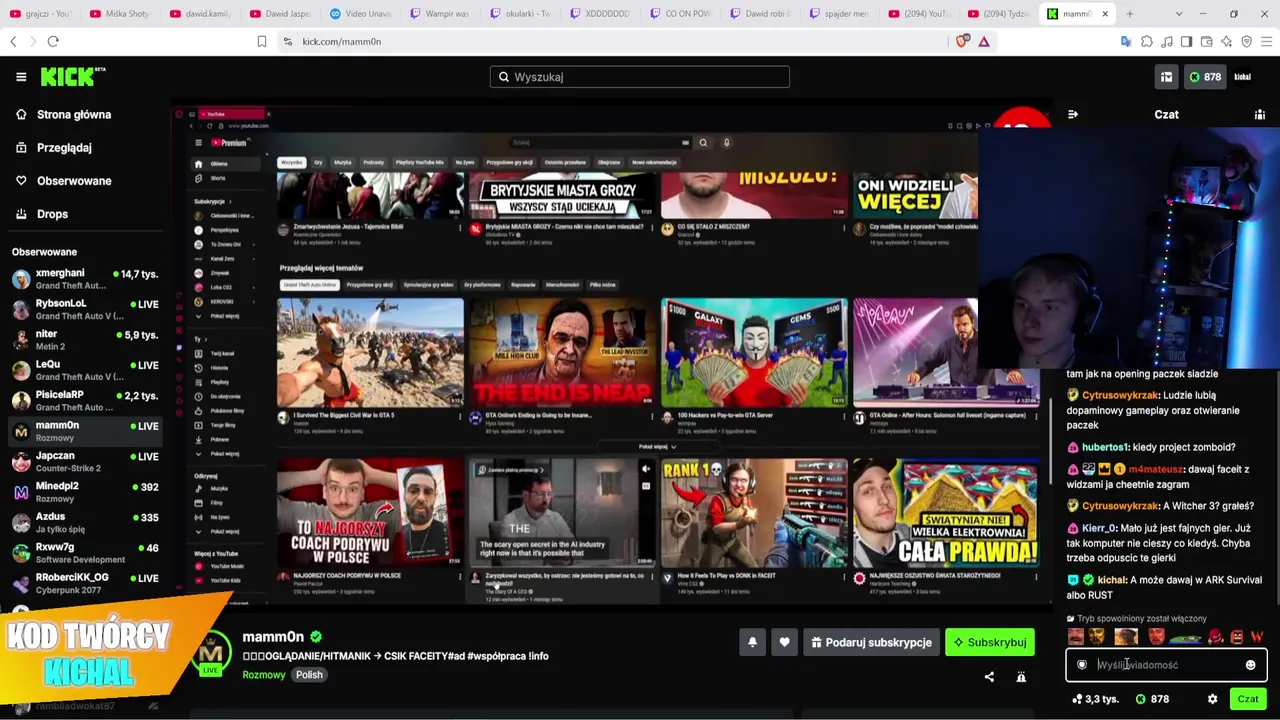Bookmark this page with the bookmark icon
Viewport: 1280px width, 720px height.
click(262, 41)
